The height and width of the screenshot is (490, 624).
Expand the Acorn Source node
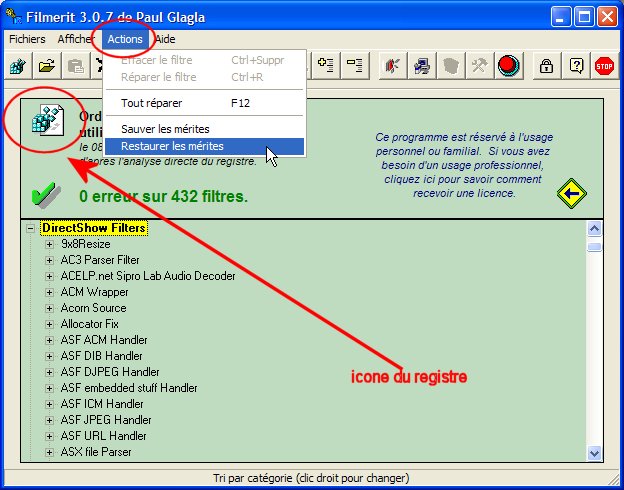tap(49, 308)
